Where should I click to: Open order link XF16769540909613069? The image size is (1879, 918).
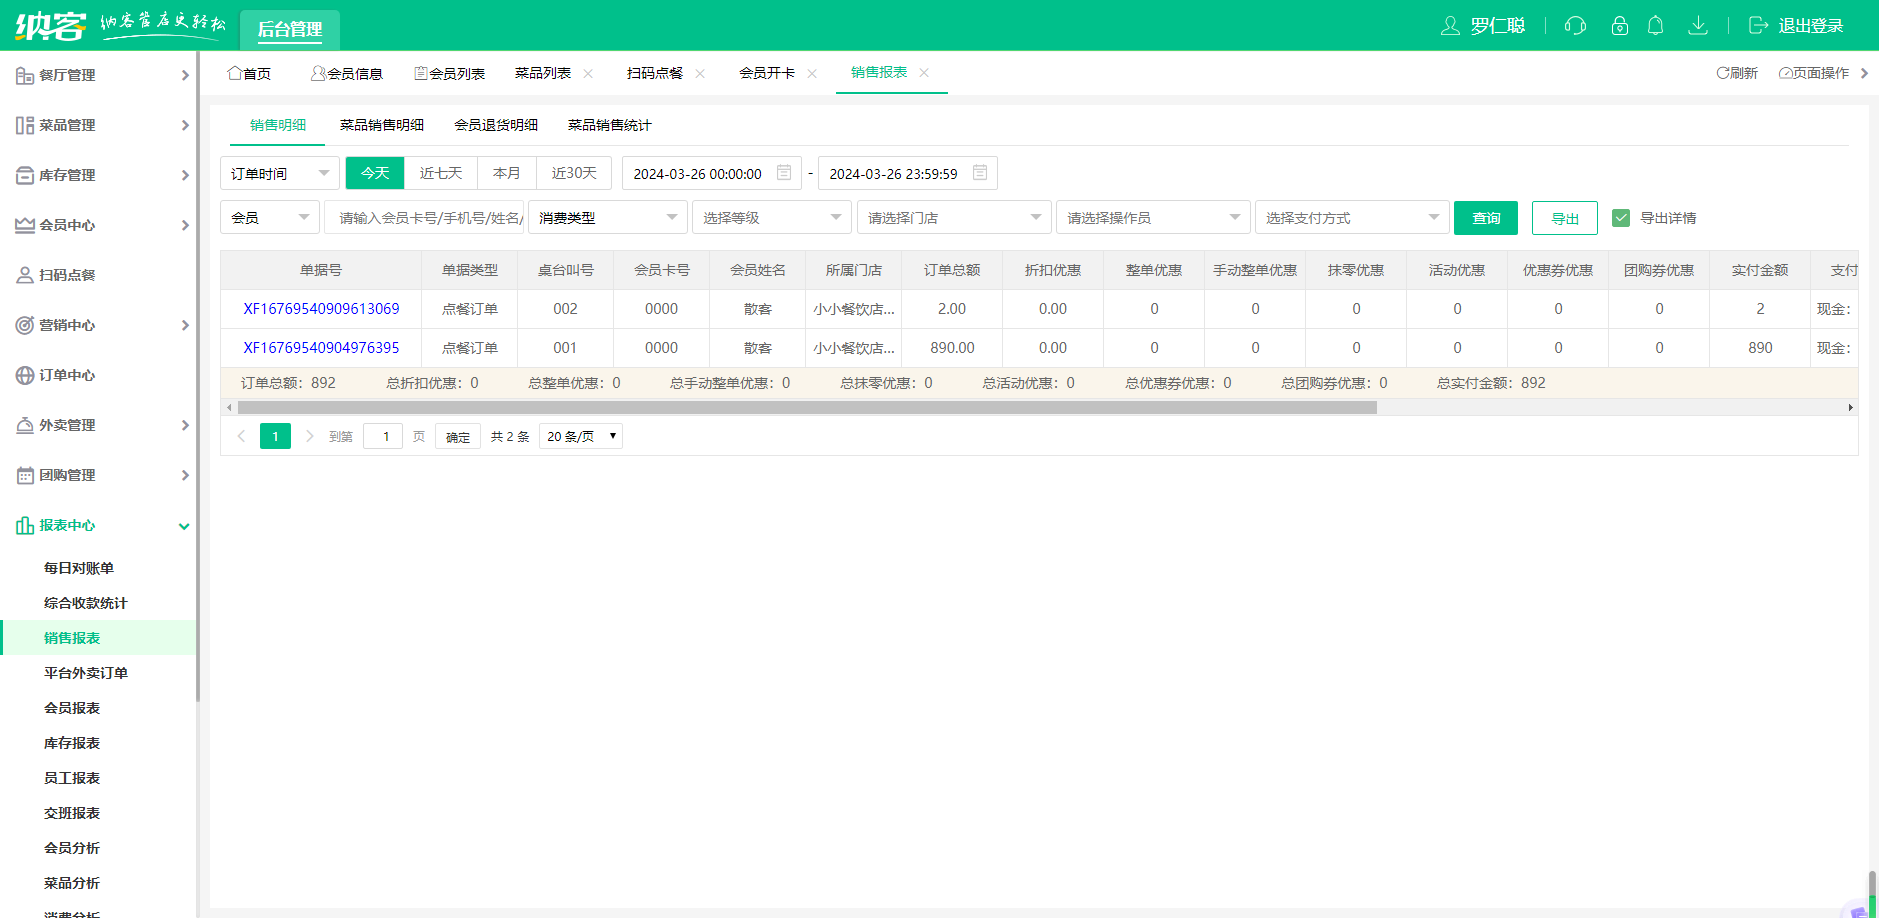321,309
